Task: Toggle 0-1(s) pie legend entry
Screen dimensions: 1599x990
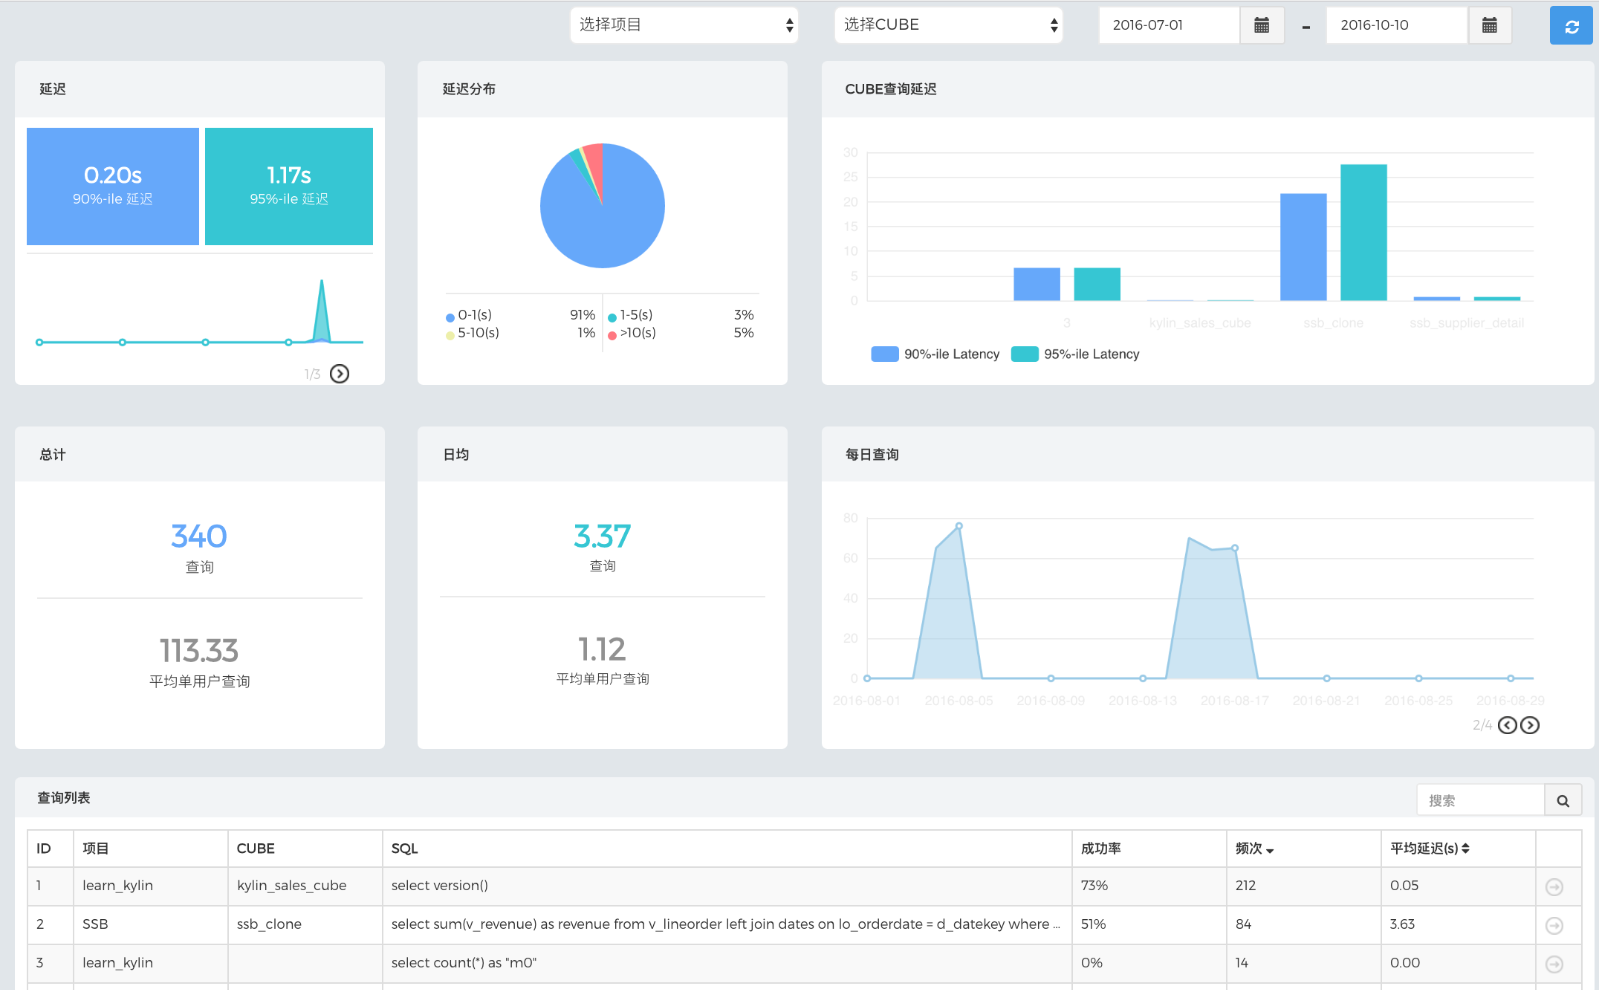Action: click(x=474, y=315)
